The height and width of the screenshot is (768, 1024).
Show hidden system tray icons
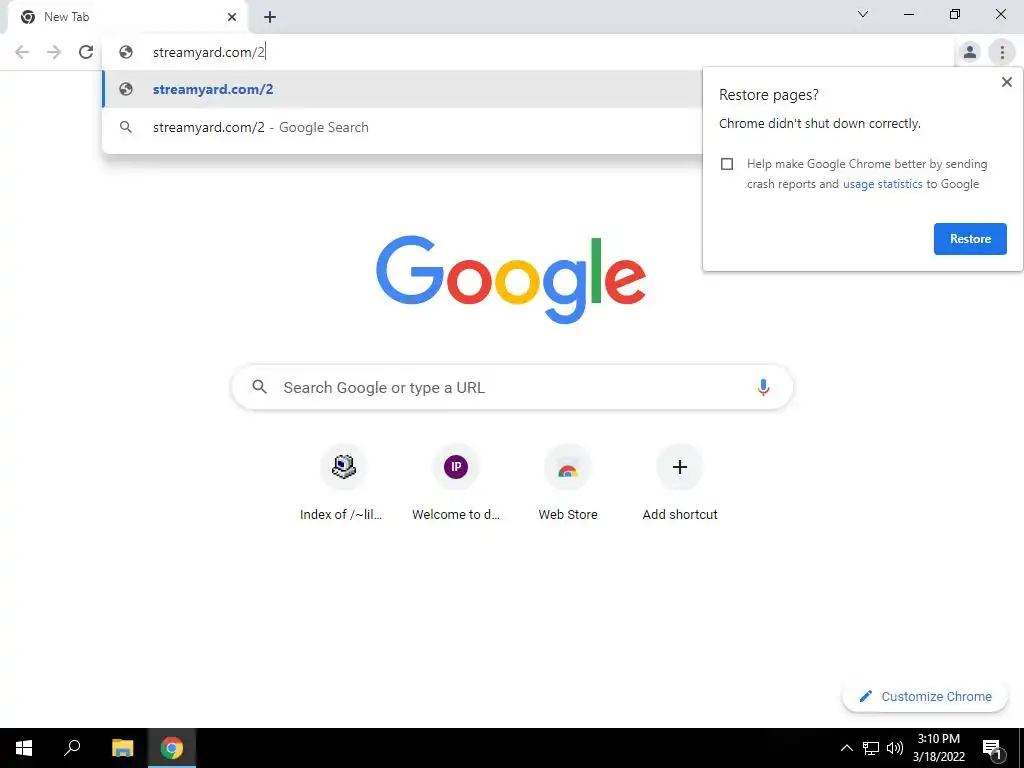pos(846,748)
